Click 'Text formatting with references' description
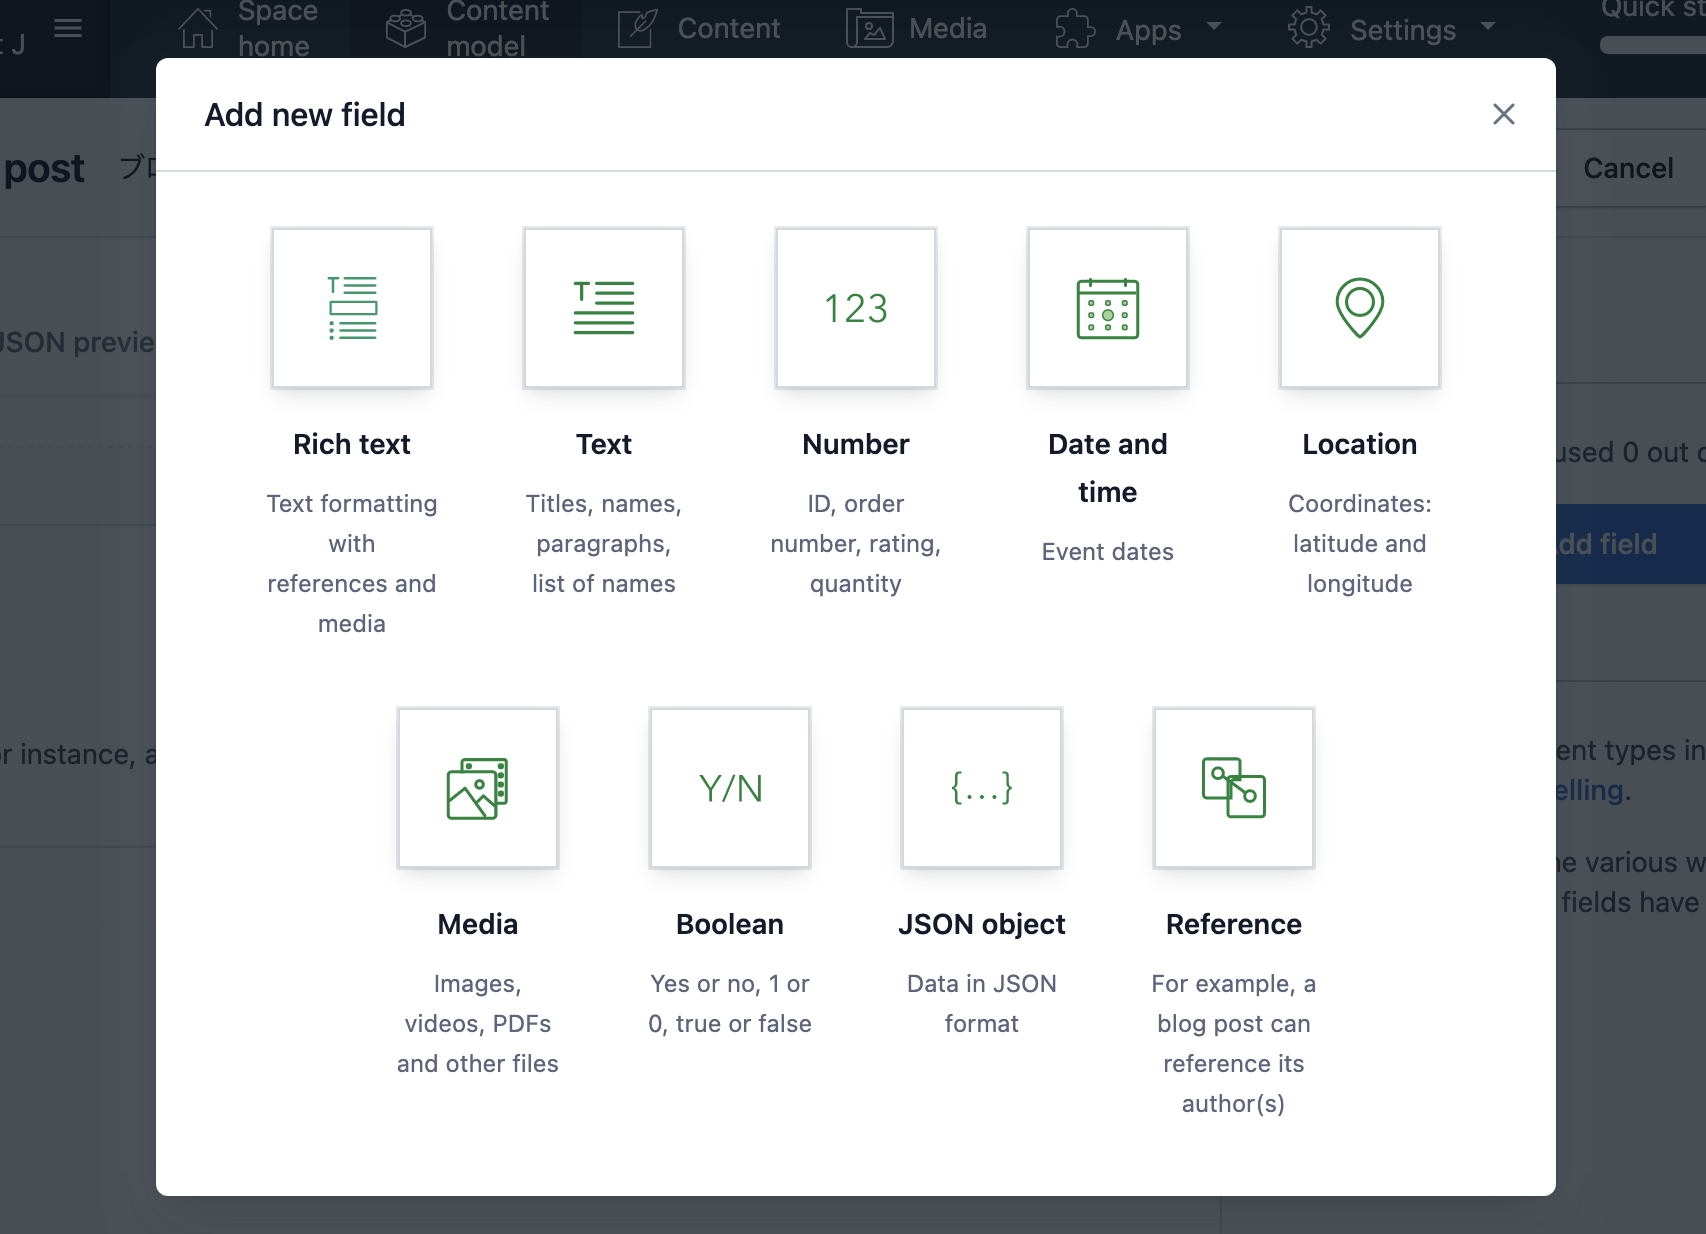 click(352, 564)
